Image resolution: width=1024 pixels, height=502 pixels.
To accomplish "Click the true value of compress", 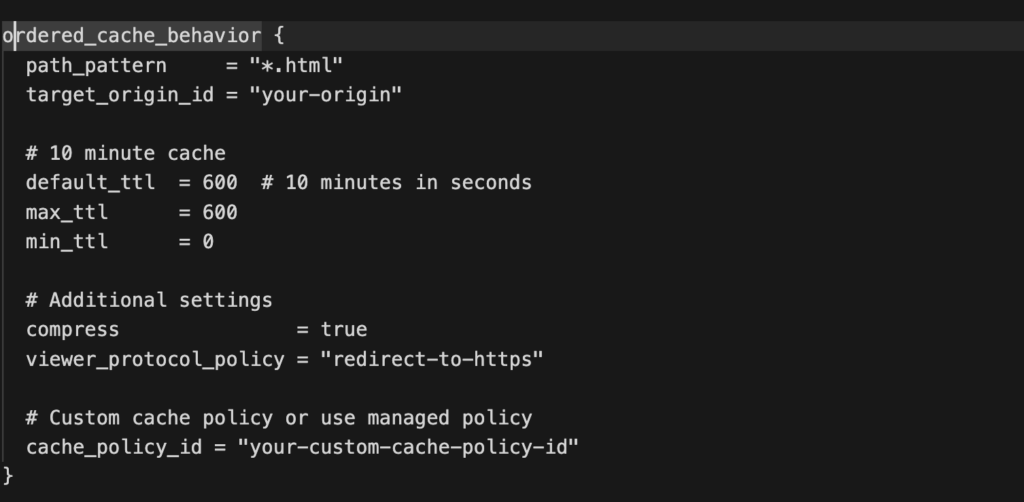I will coord(344,329).
